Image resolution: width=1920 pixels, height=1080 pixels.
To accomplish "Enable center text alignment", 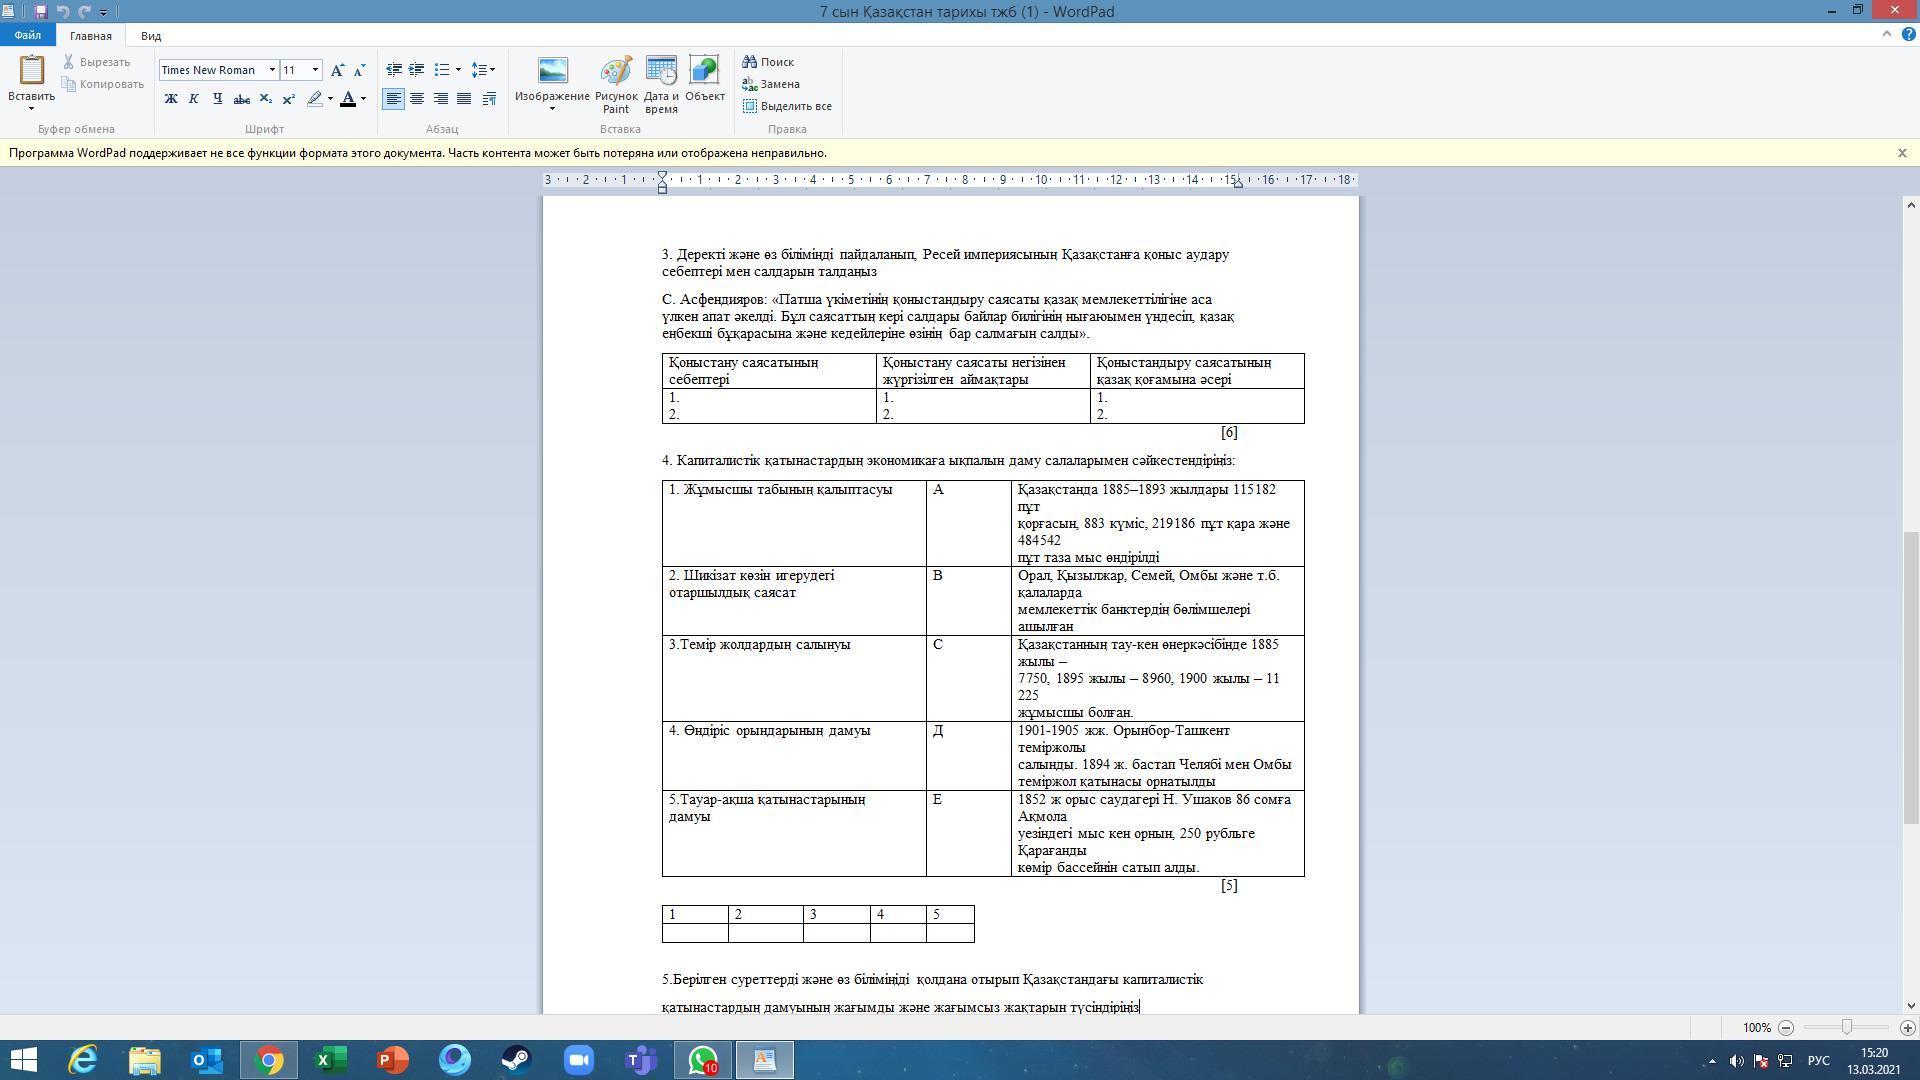I will pyautogui.click(x=417, y=99).
